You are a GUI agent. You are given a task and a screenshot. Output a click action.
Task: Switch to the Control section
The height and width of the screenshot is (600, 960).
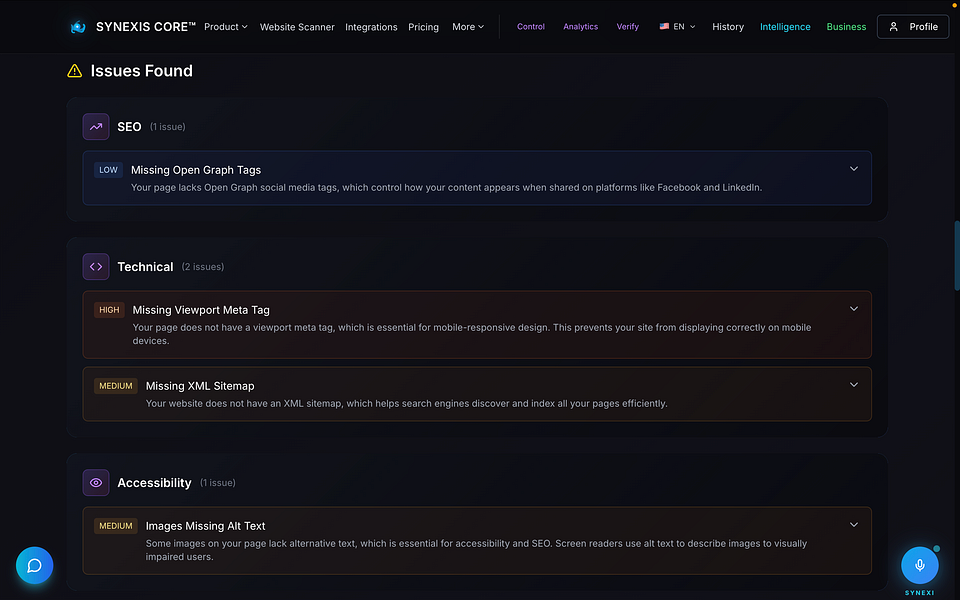click(531, 27)
